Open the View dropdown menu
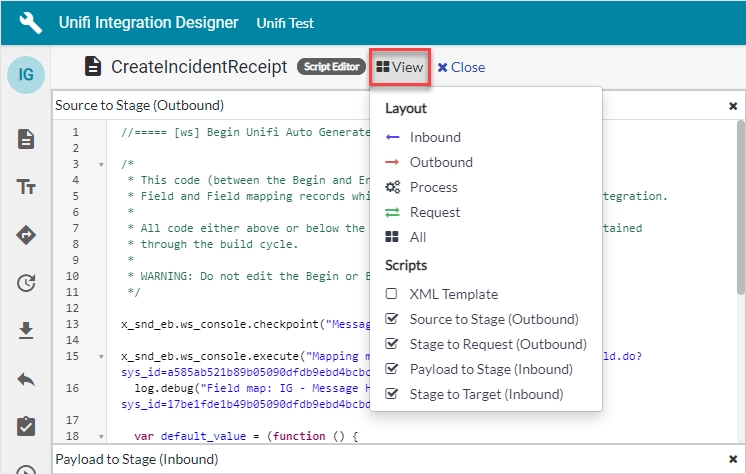The height and width of the screenshot is (474, 746). click(400, 67)
